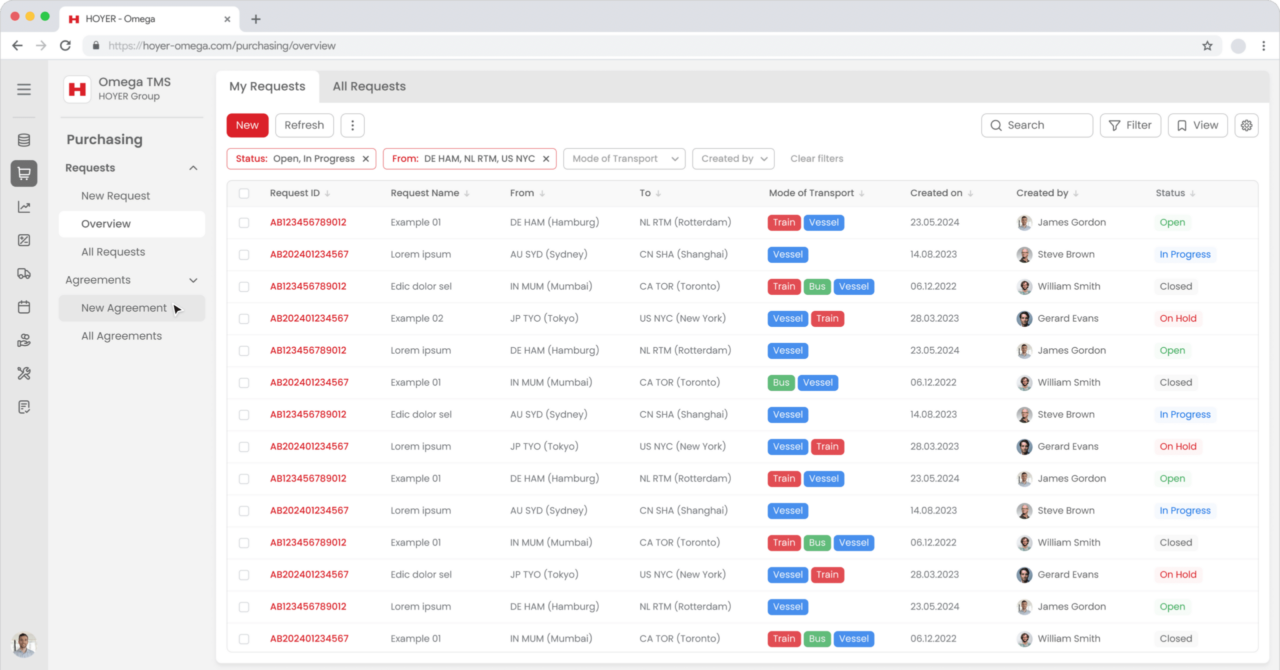Open the Created by filter dropdown
This screenshot has width=1280, height=670.
(733, 159)
